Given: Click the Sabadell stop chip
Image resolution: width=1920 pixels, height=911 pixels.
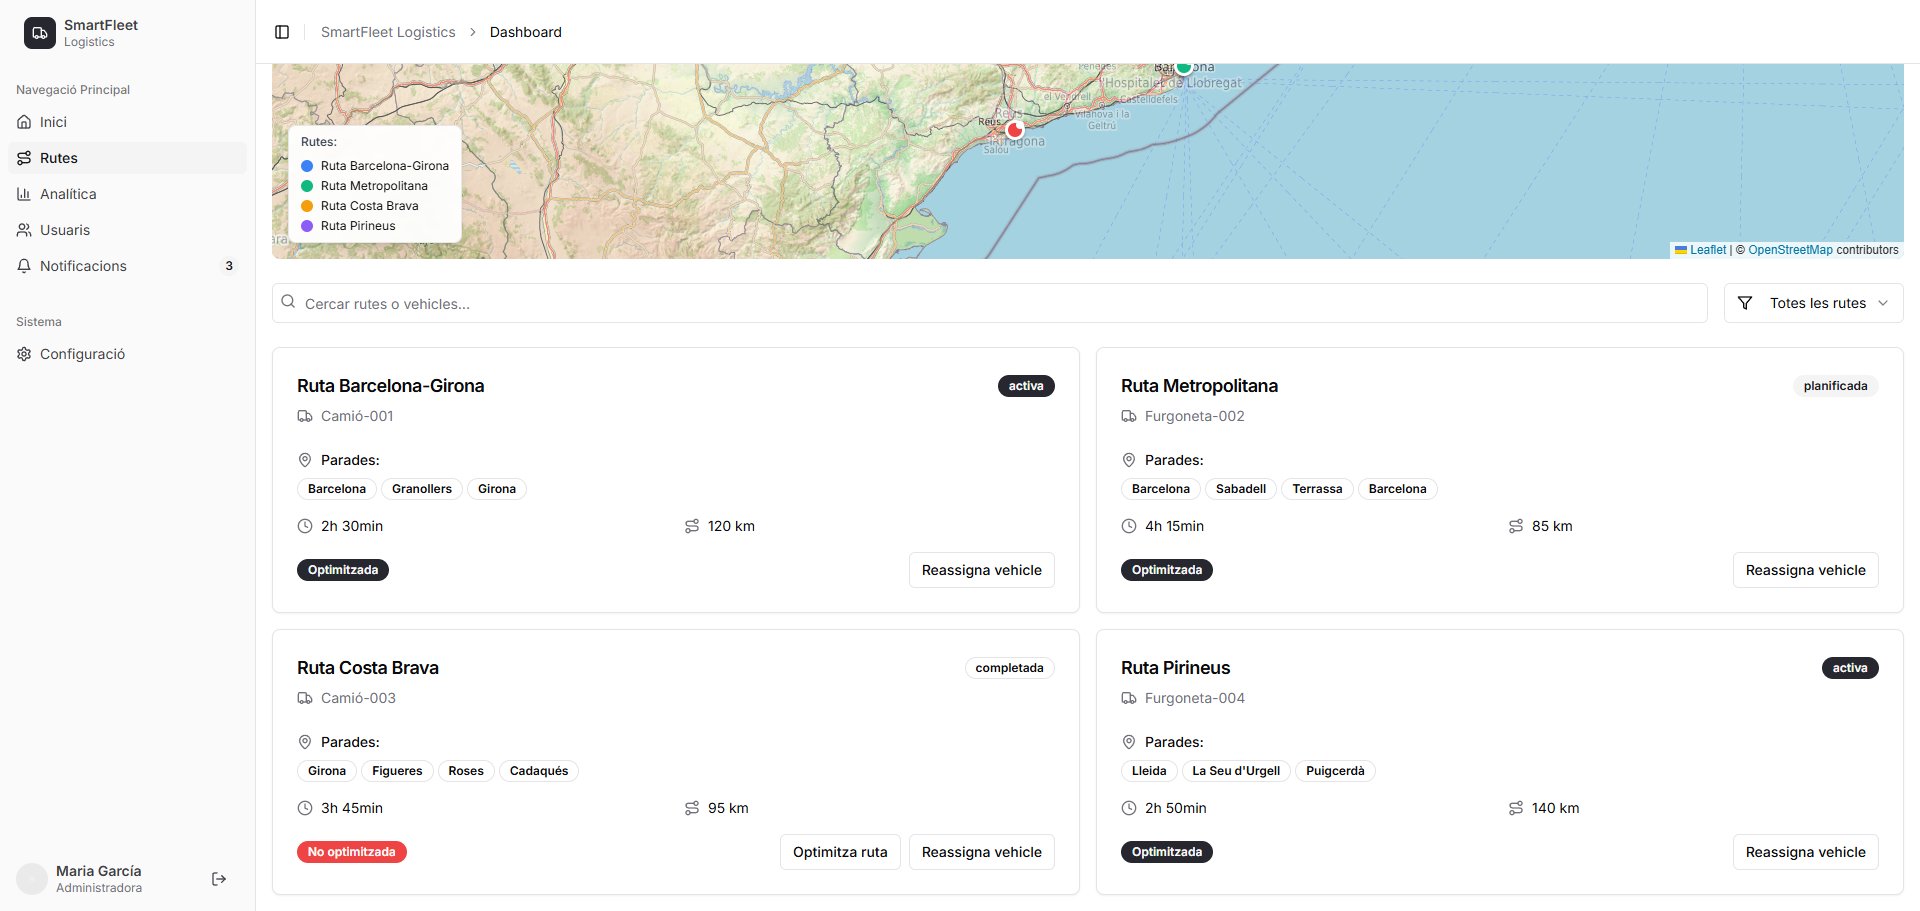Looking at the screenshot, I should [1241, 489].
